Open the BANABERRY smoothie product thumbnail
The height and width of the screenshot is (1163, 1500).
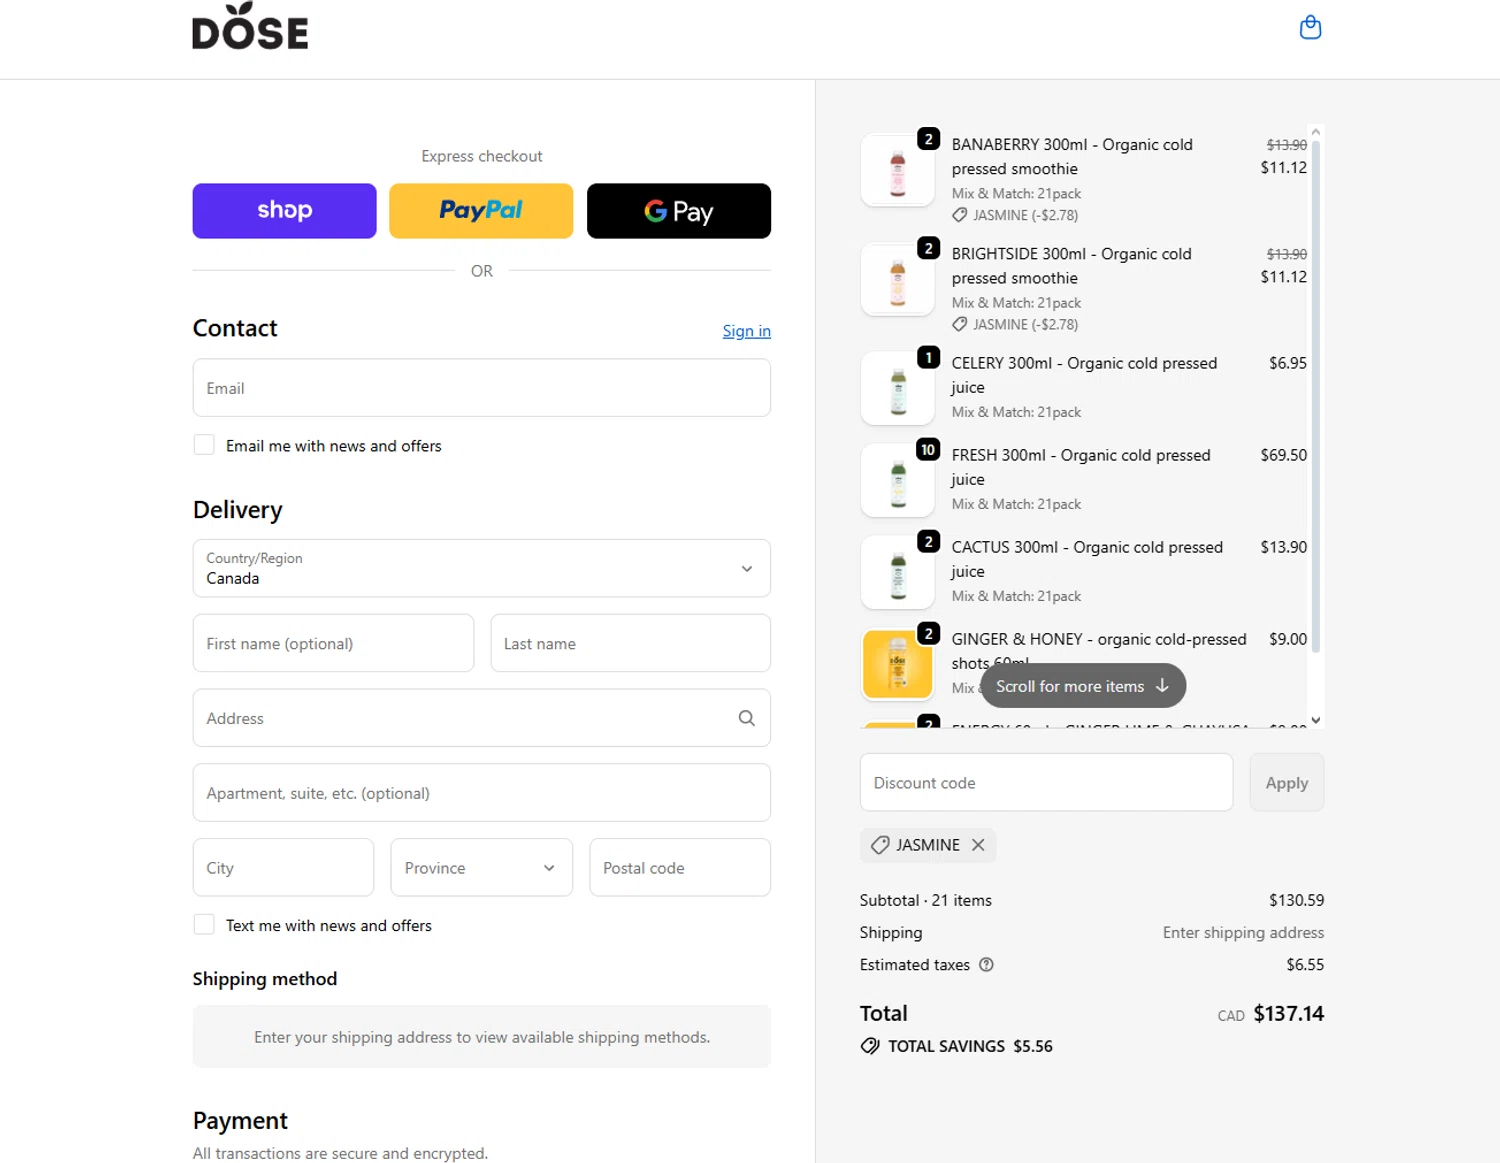click(898, 170)
